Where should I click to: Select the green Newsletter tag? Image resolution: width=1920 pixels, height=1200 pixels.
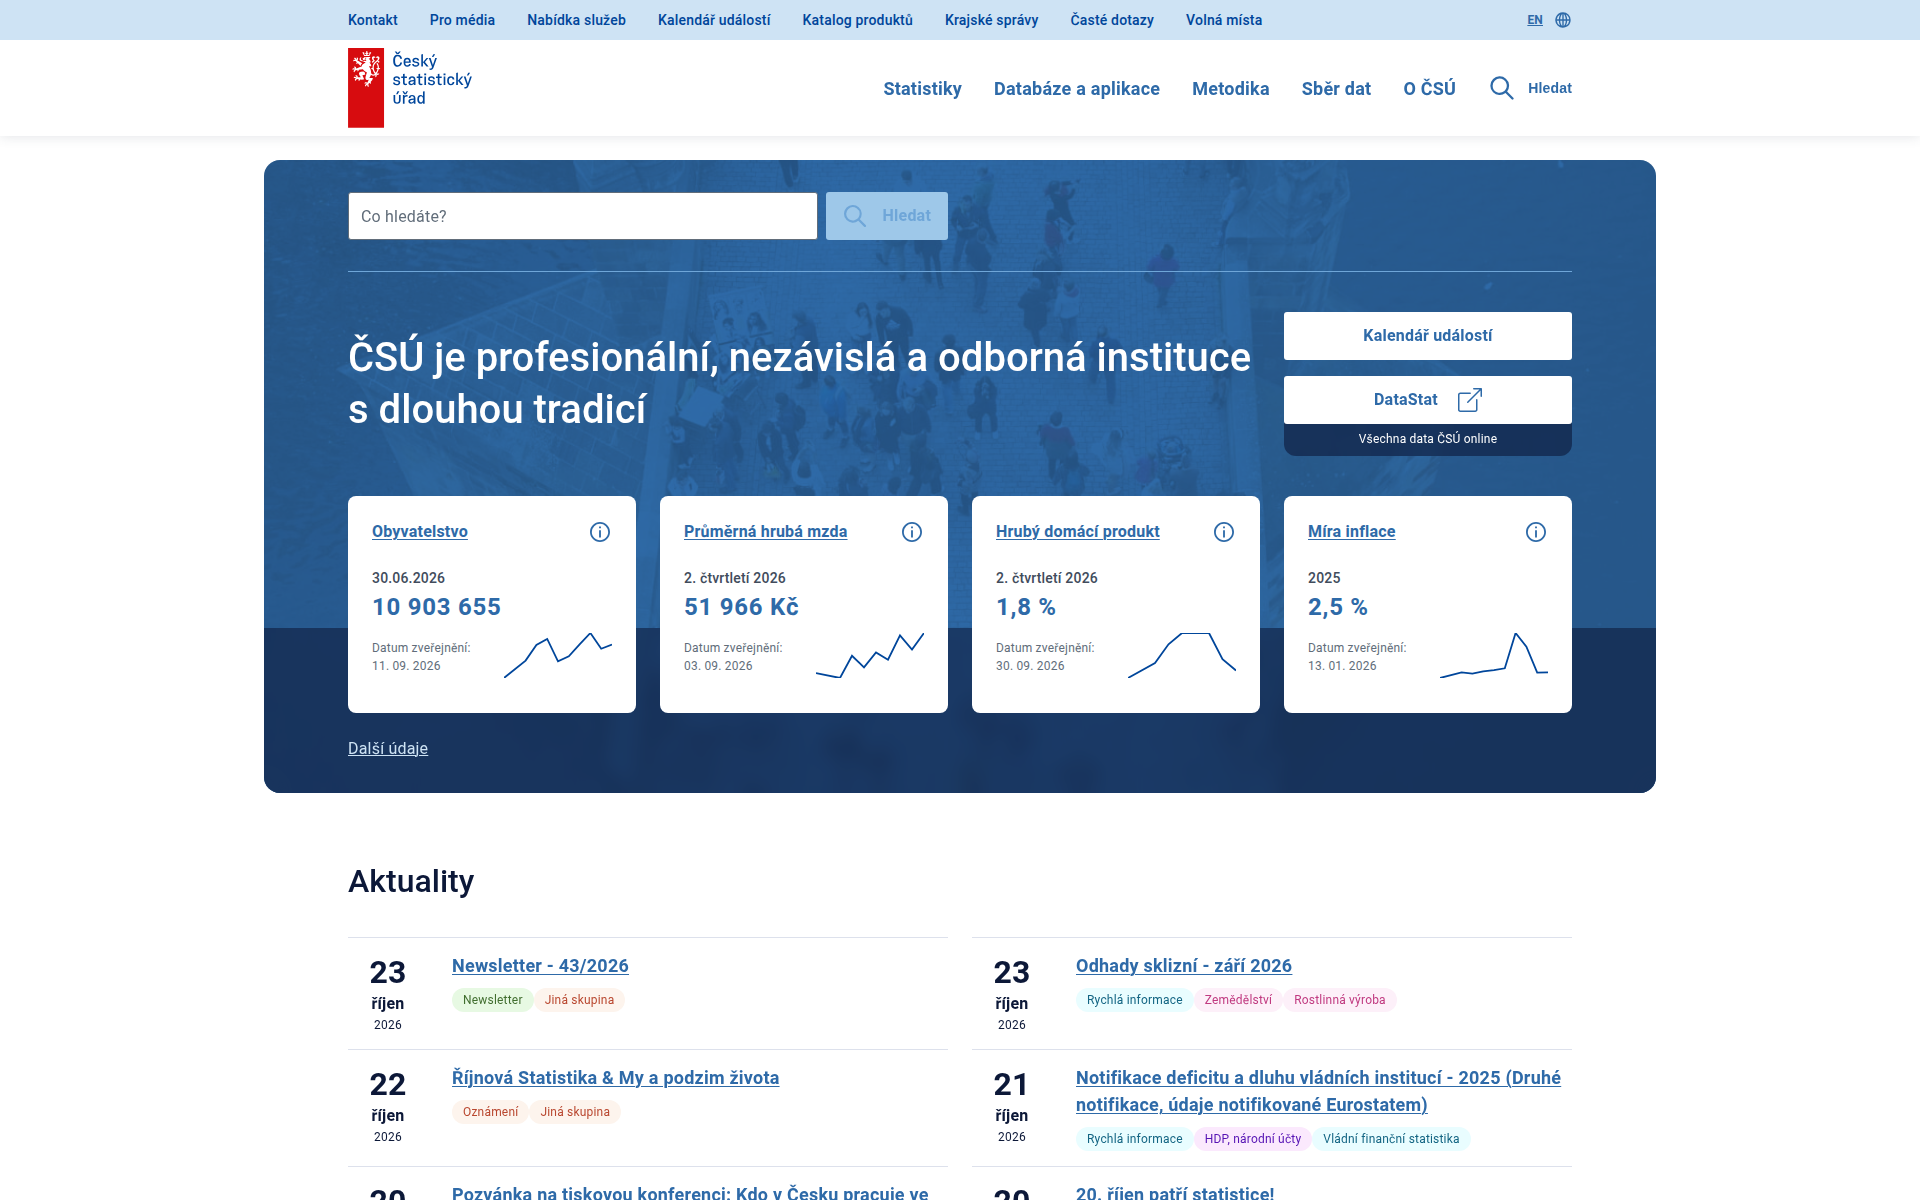click(x=492, y=1000)
